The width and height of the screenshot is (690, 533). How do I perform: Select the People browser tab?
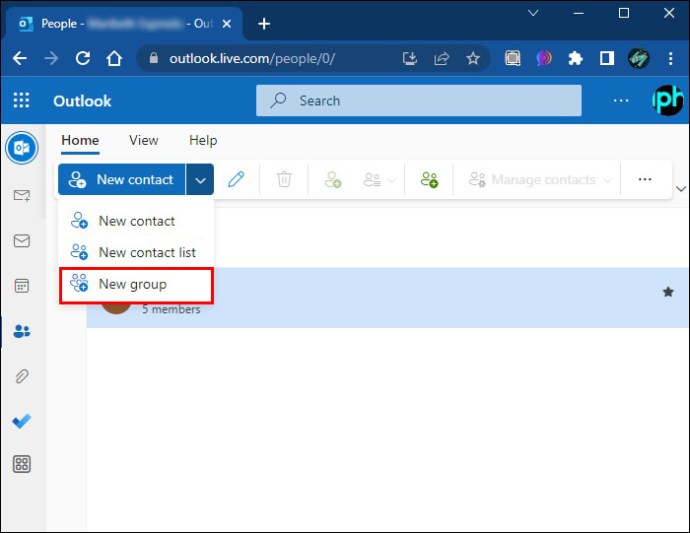click(x=124, y=24)
